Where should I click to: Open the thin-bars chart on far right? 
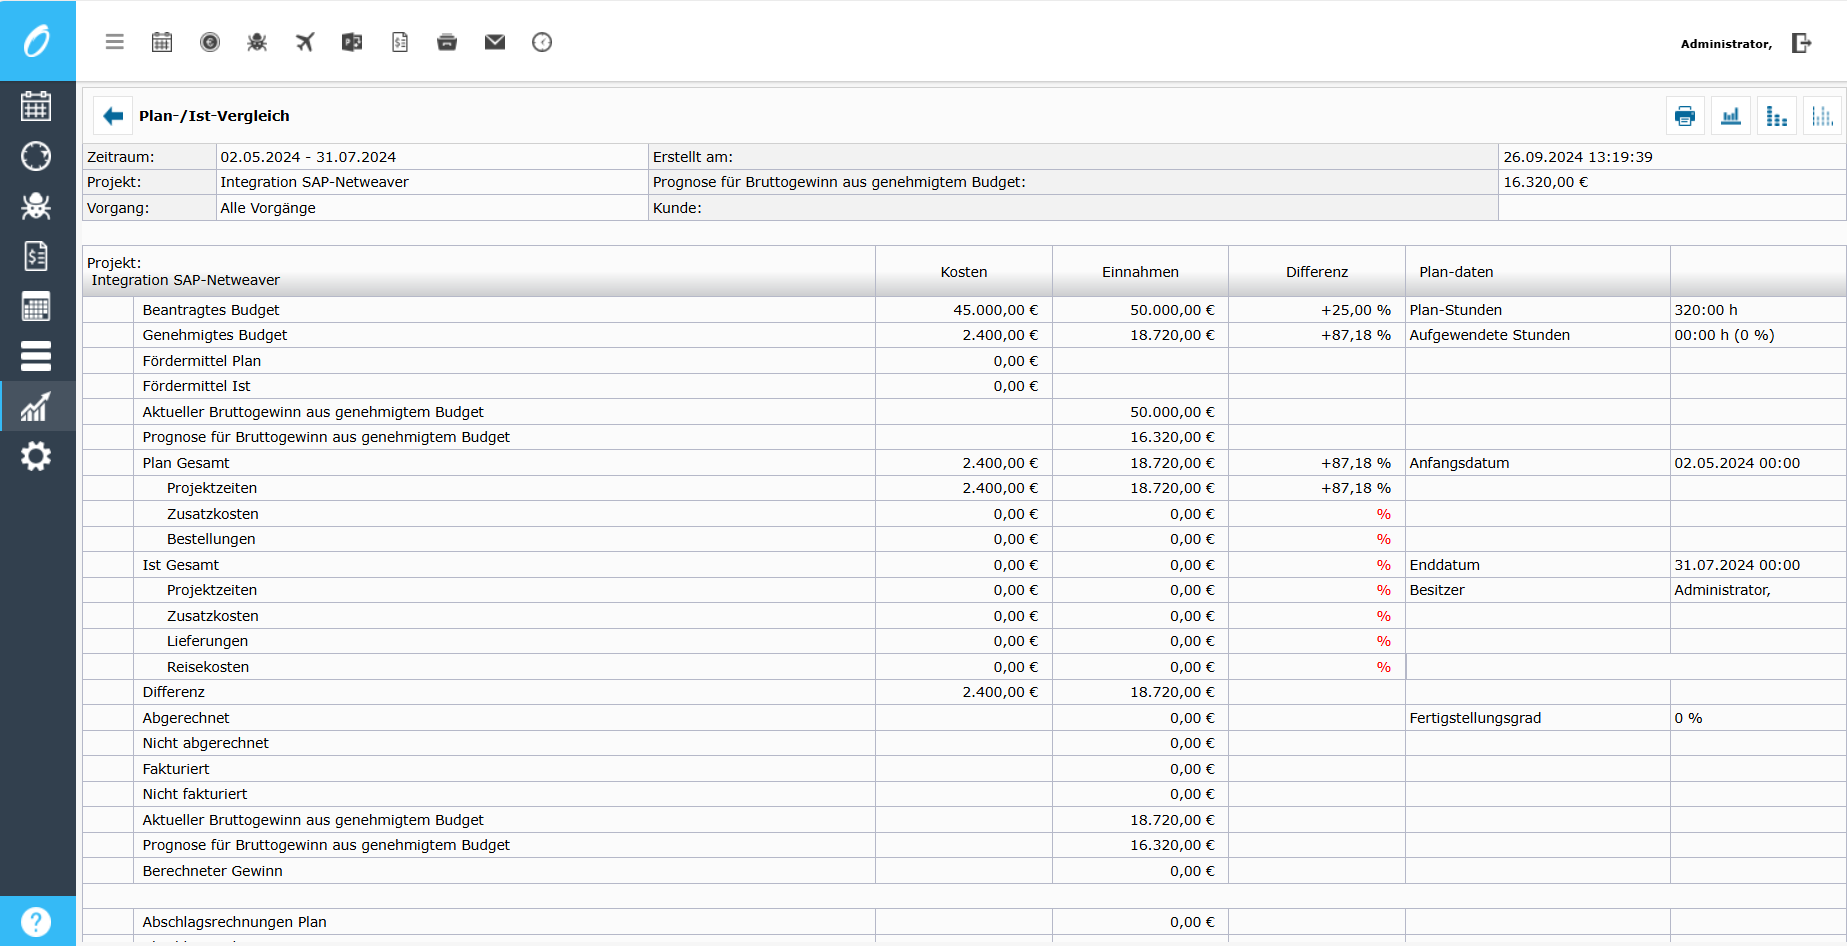click(1822, 116)
